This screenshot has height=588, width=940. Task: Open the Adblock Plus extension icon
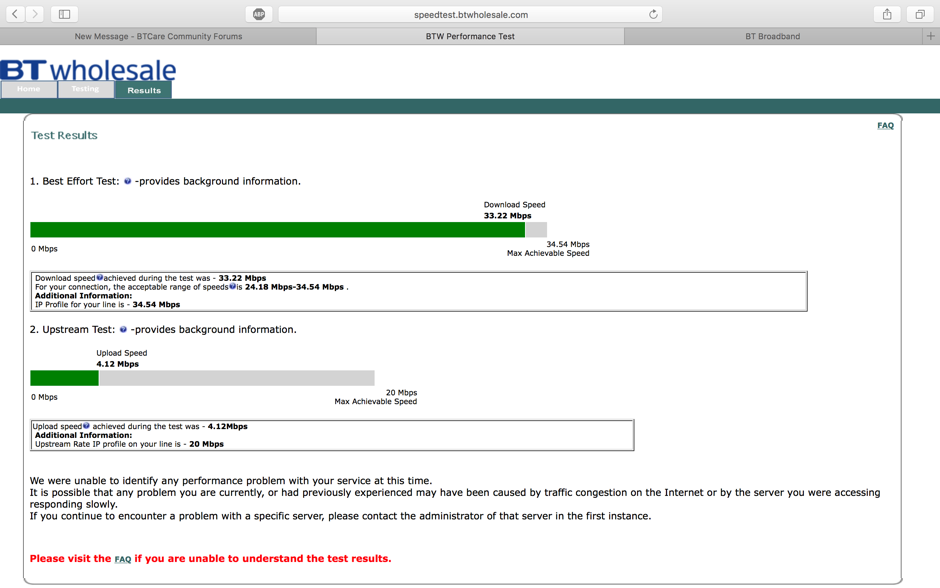[259, 14]
